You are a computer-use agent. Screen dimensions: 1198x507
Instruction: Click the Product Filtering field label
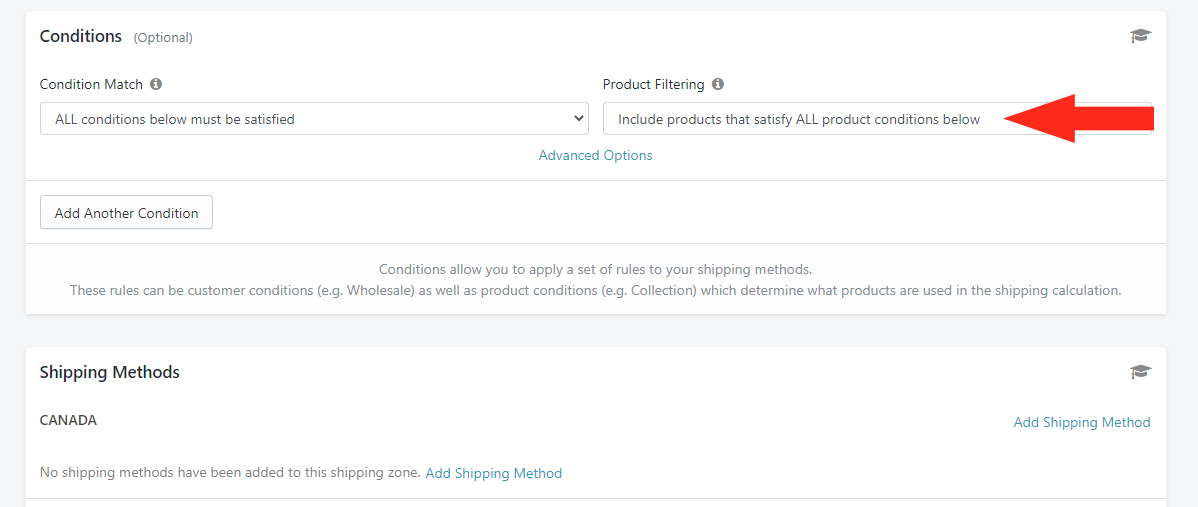click(653, 84)
